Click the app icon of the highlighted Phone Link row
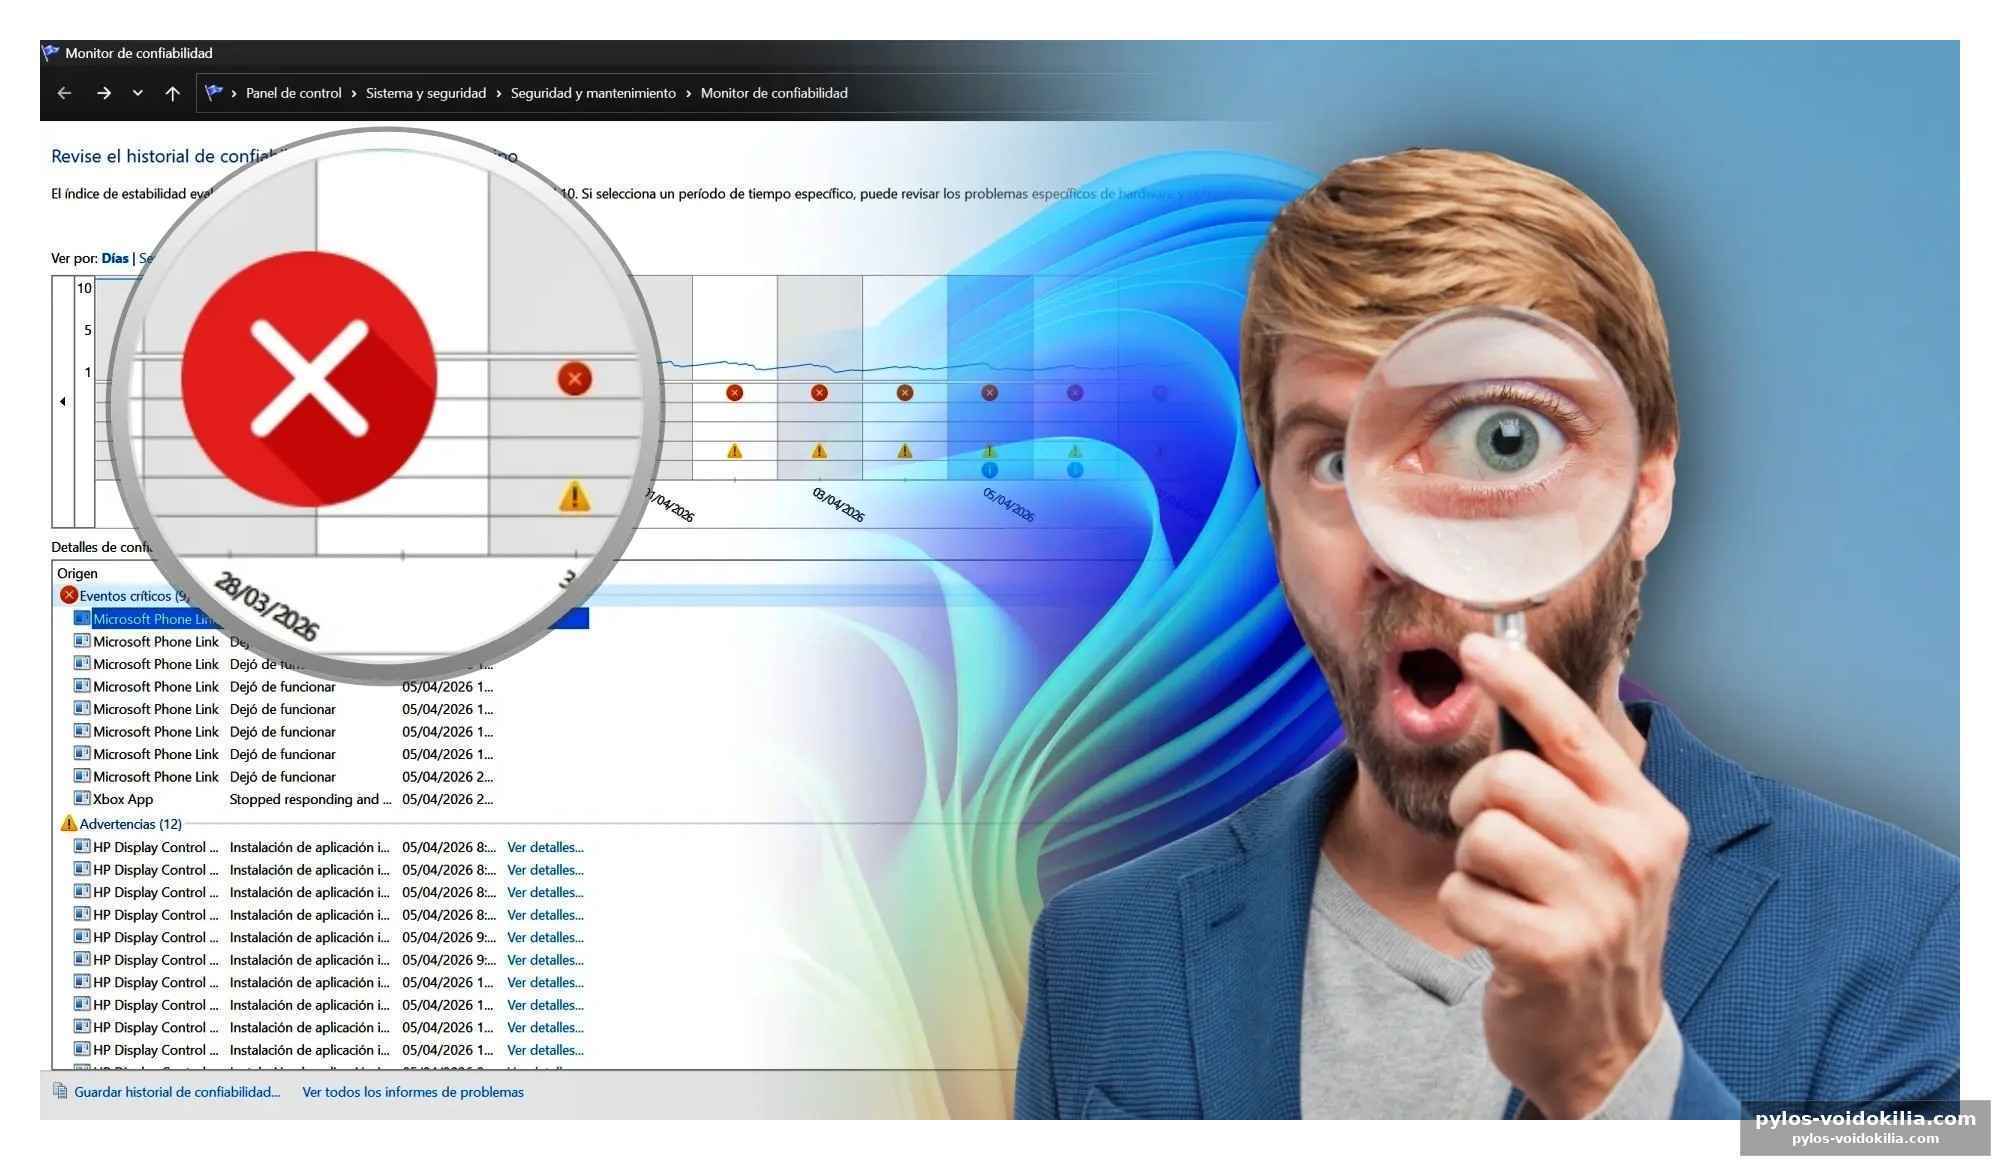2000x1160 pixels. [x=82, y=618]
